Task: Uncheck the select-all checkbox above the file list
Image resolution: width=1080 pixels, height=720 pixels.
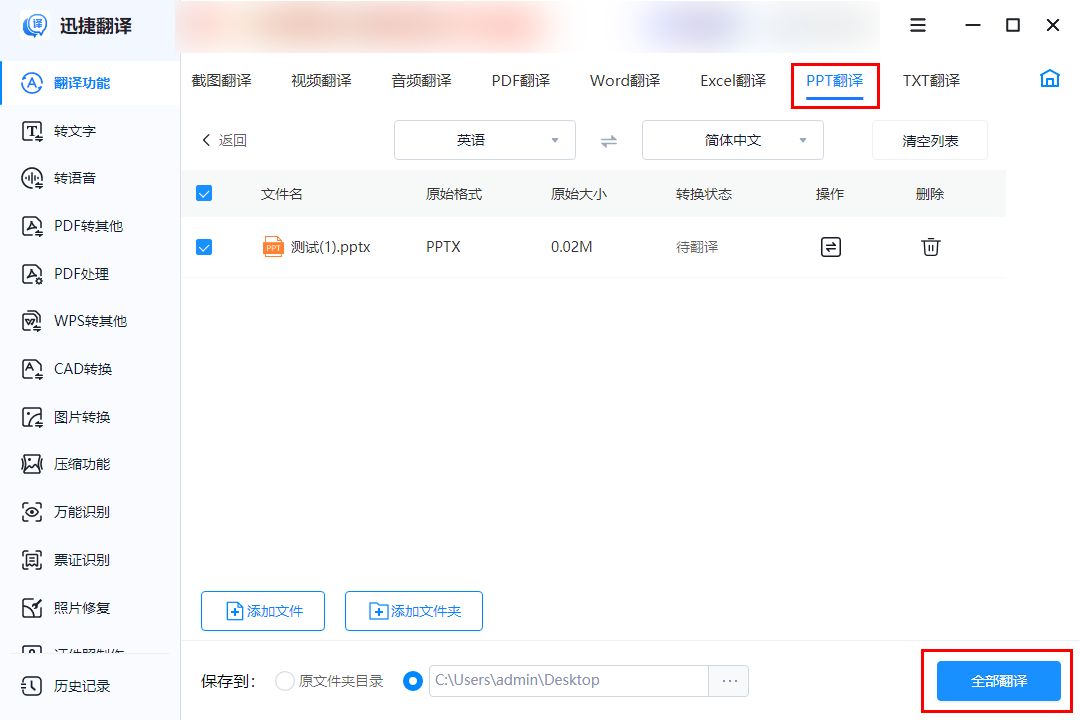Action: [x=204, y=193]
